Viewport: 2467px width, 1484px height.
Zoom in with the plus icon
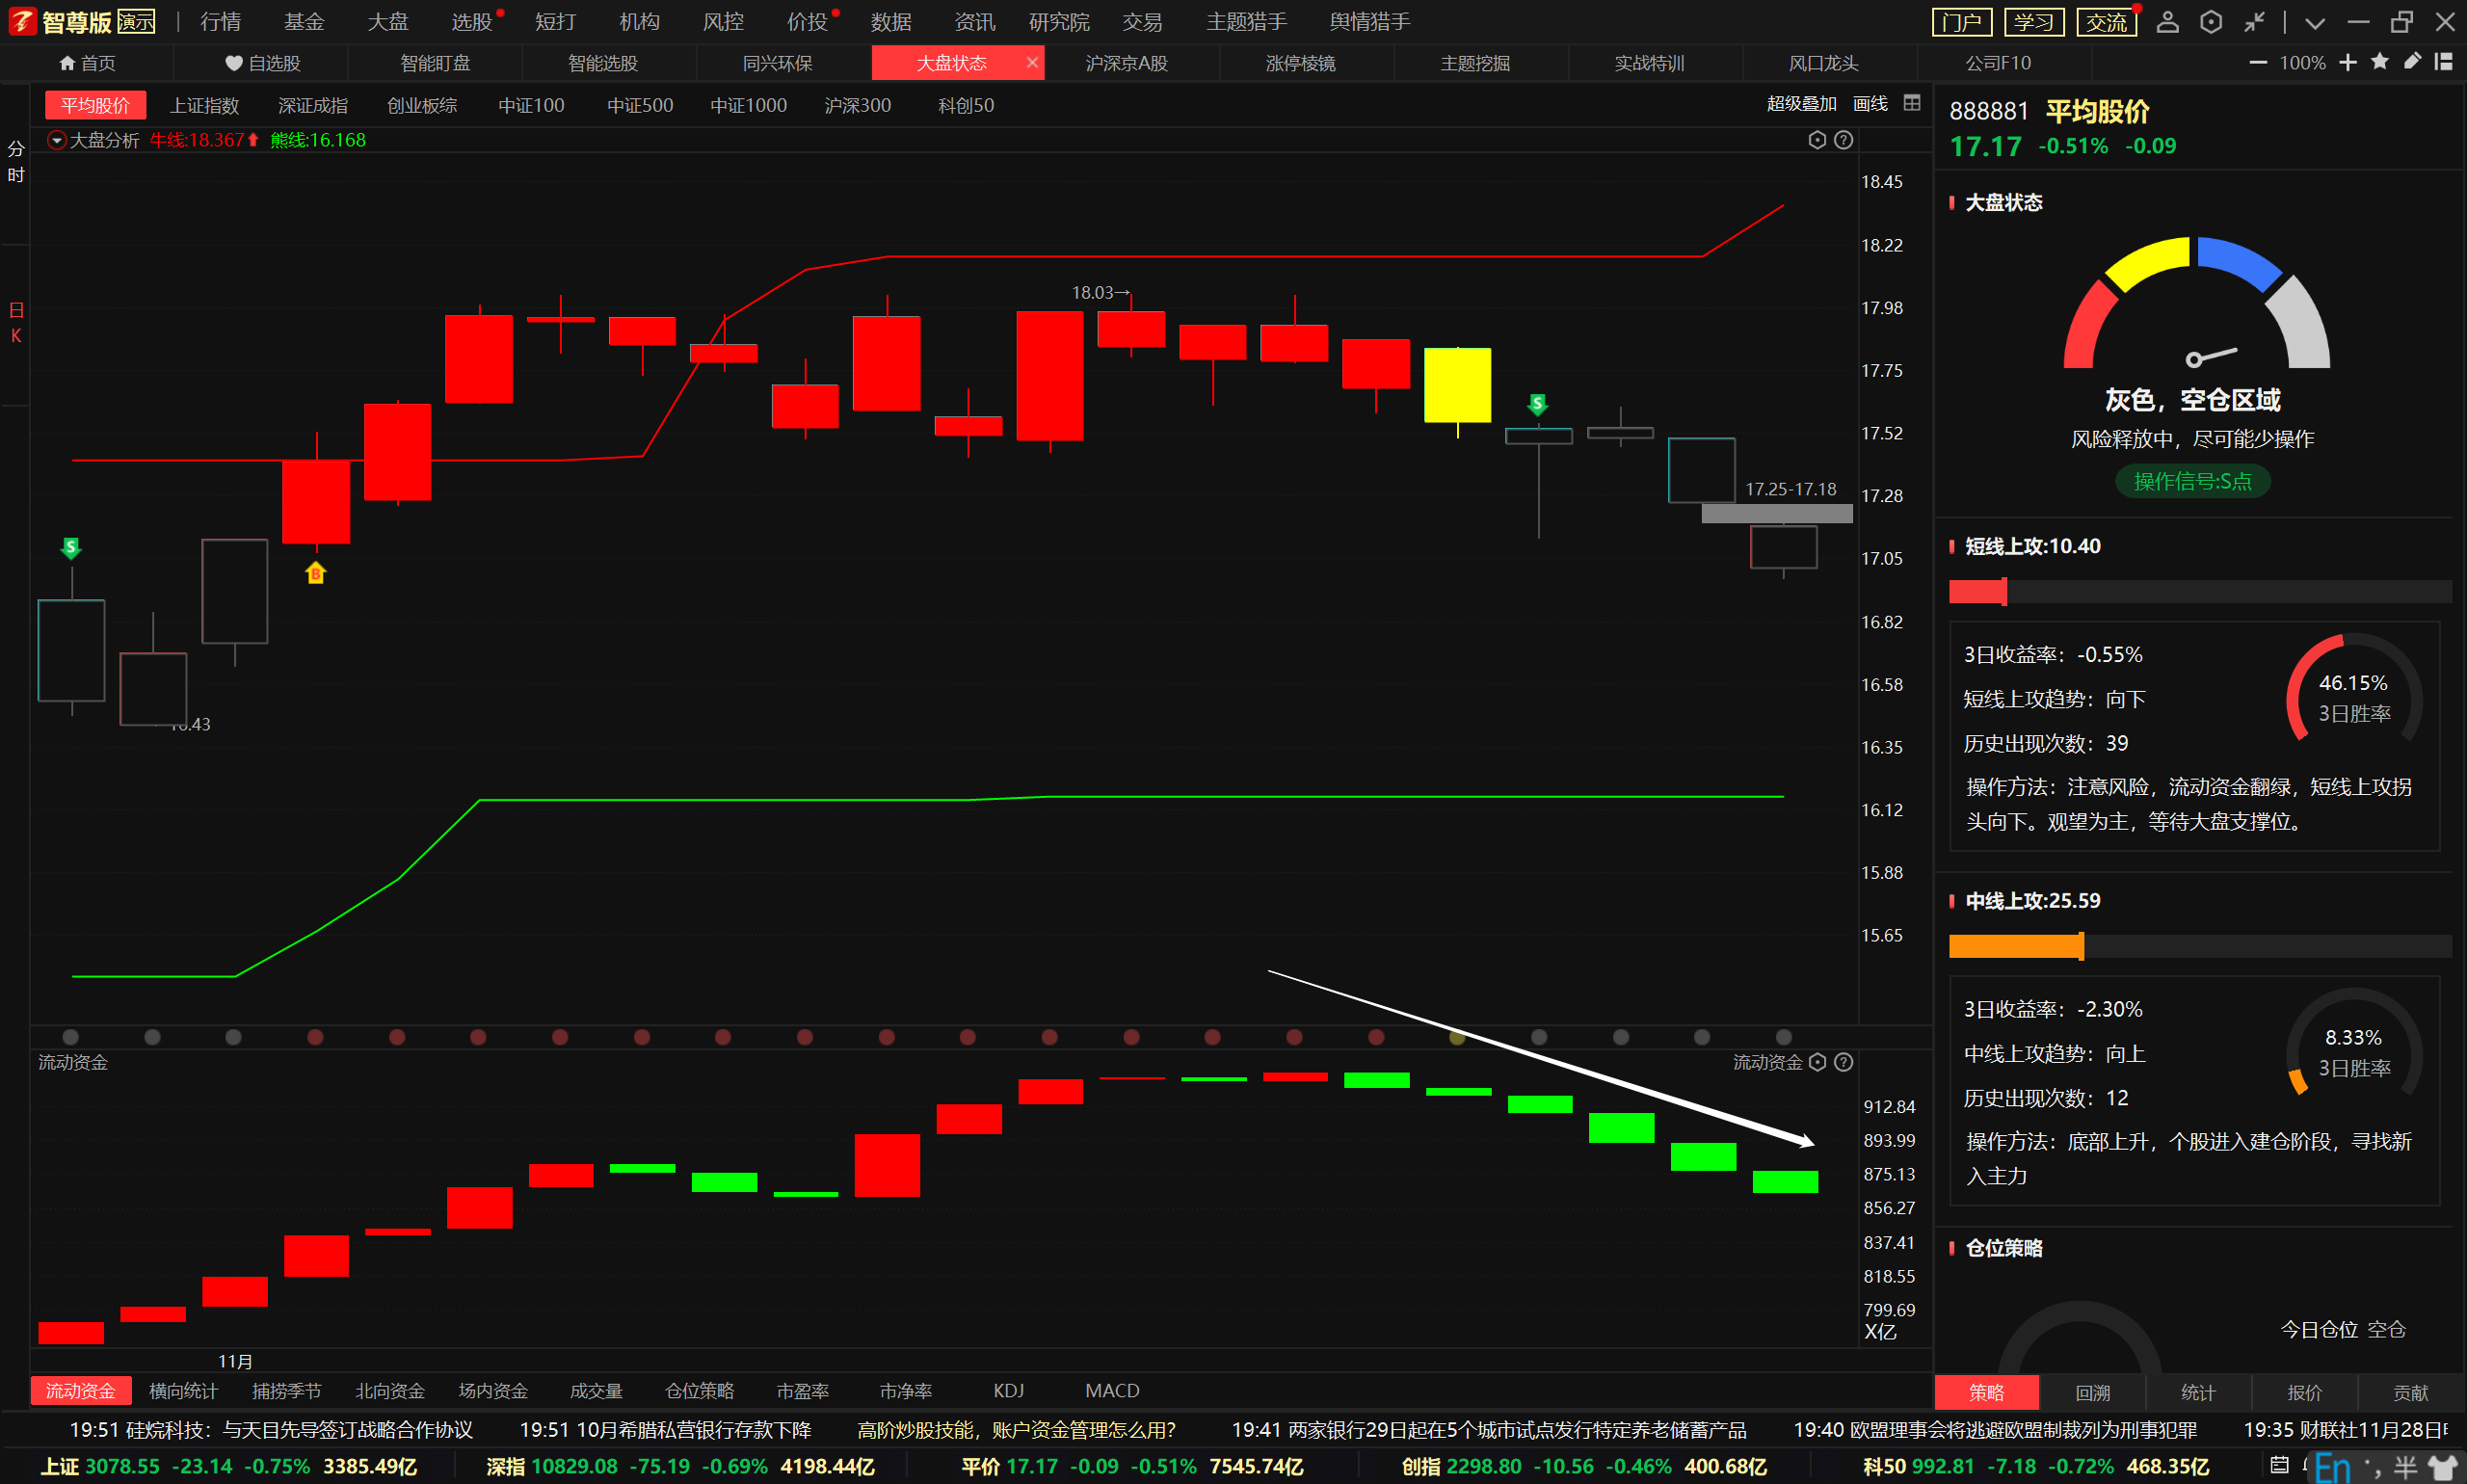(2347, 62)
